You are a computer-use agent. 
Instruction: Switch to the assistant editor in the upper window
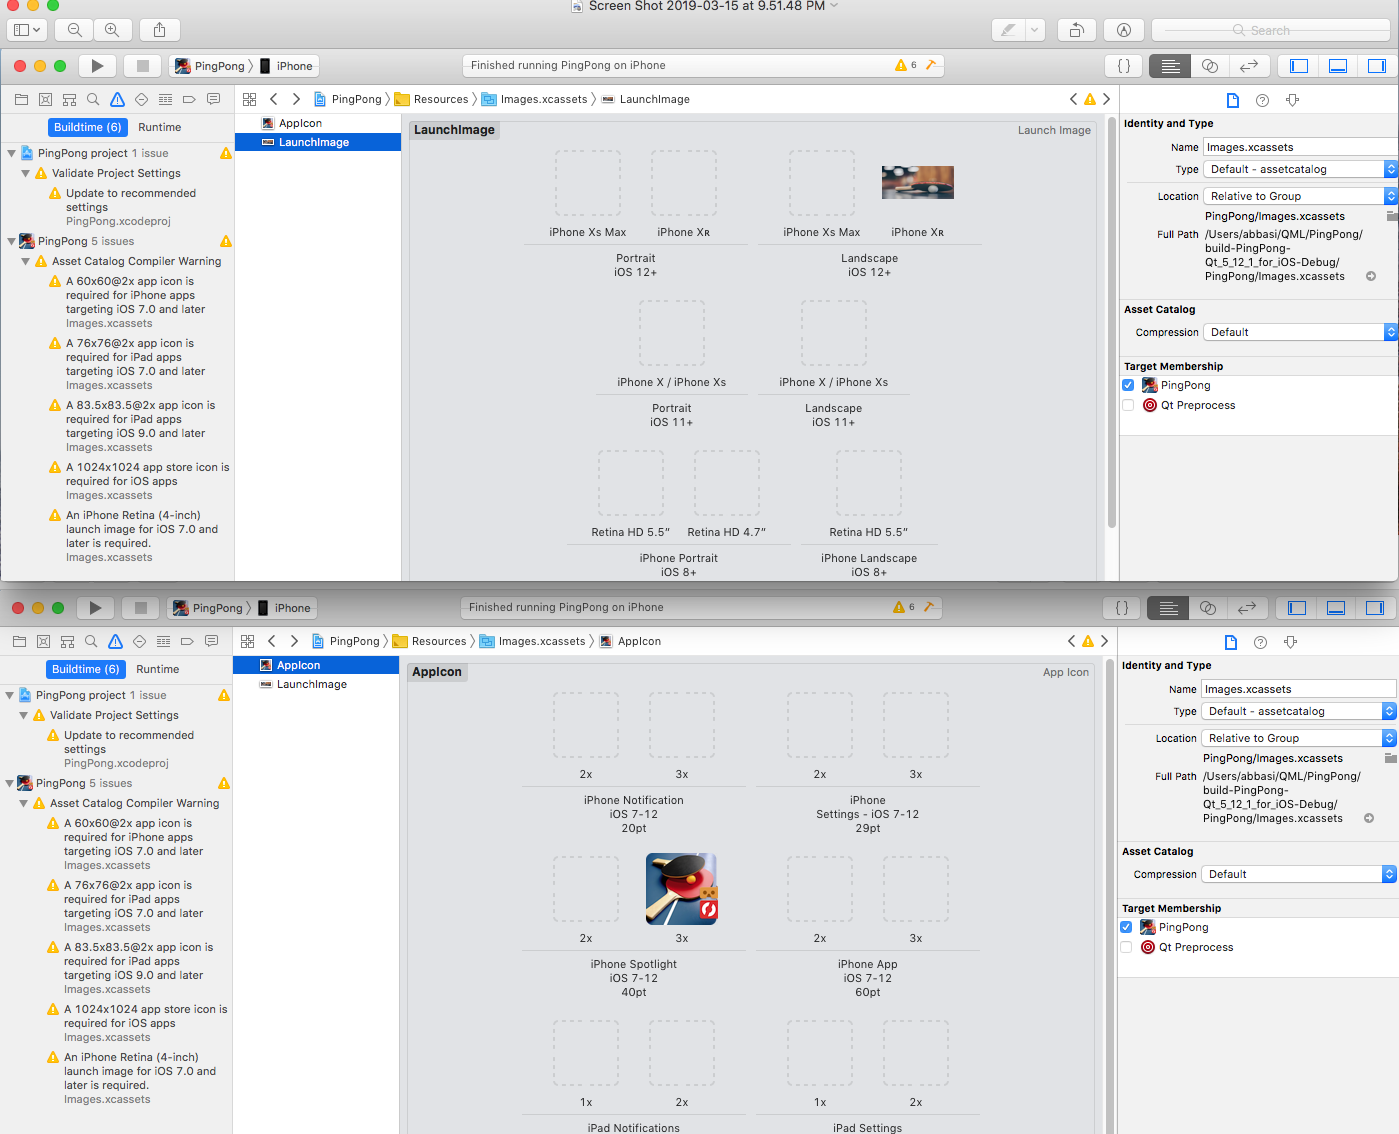[1210, 66]
